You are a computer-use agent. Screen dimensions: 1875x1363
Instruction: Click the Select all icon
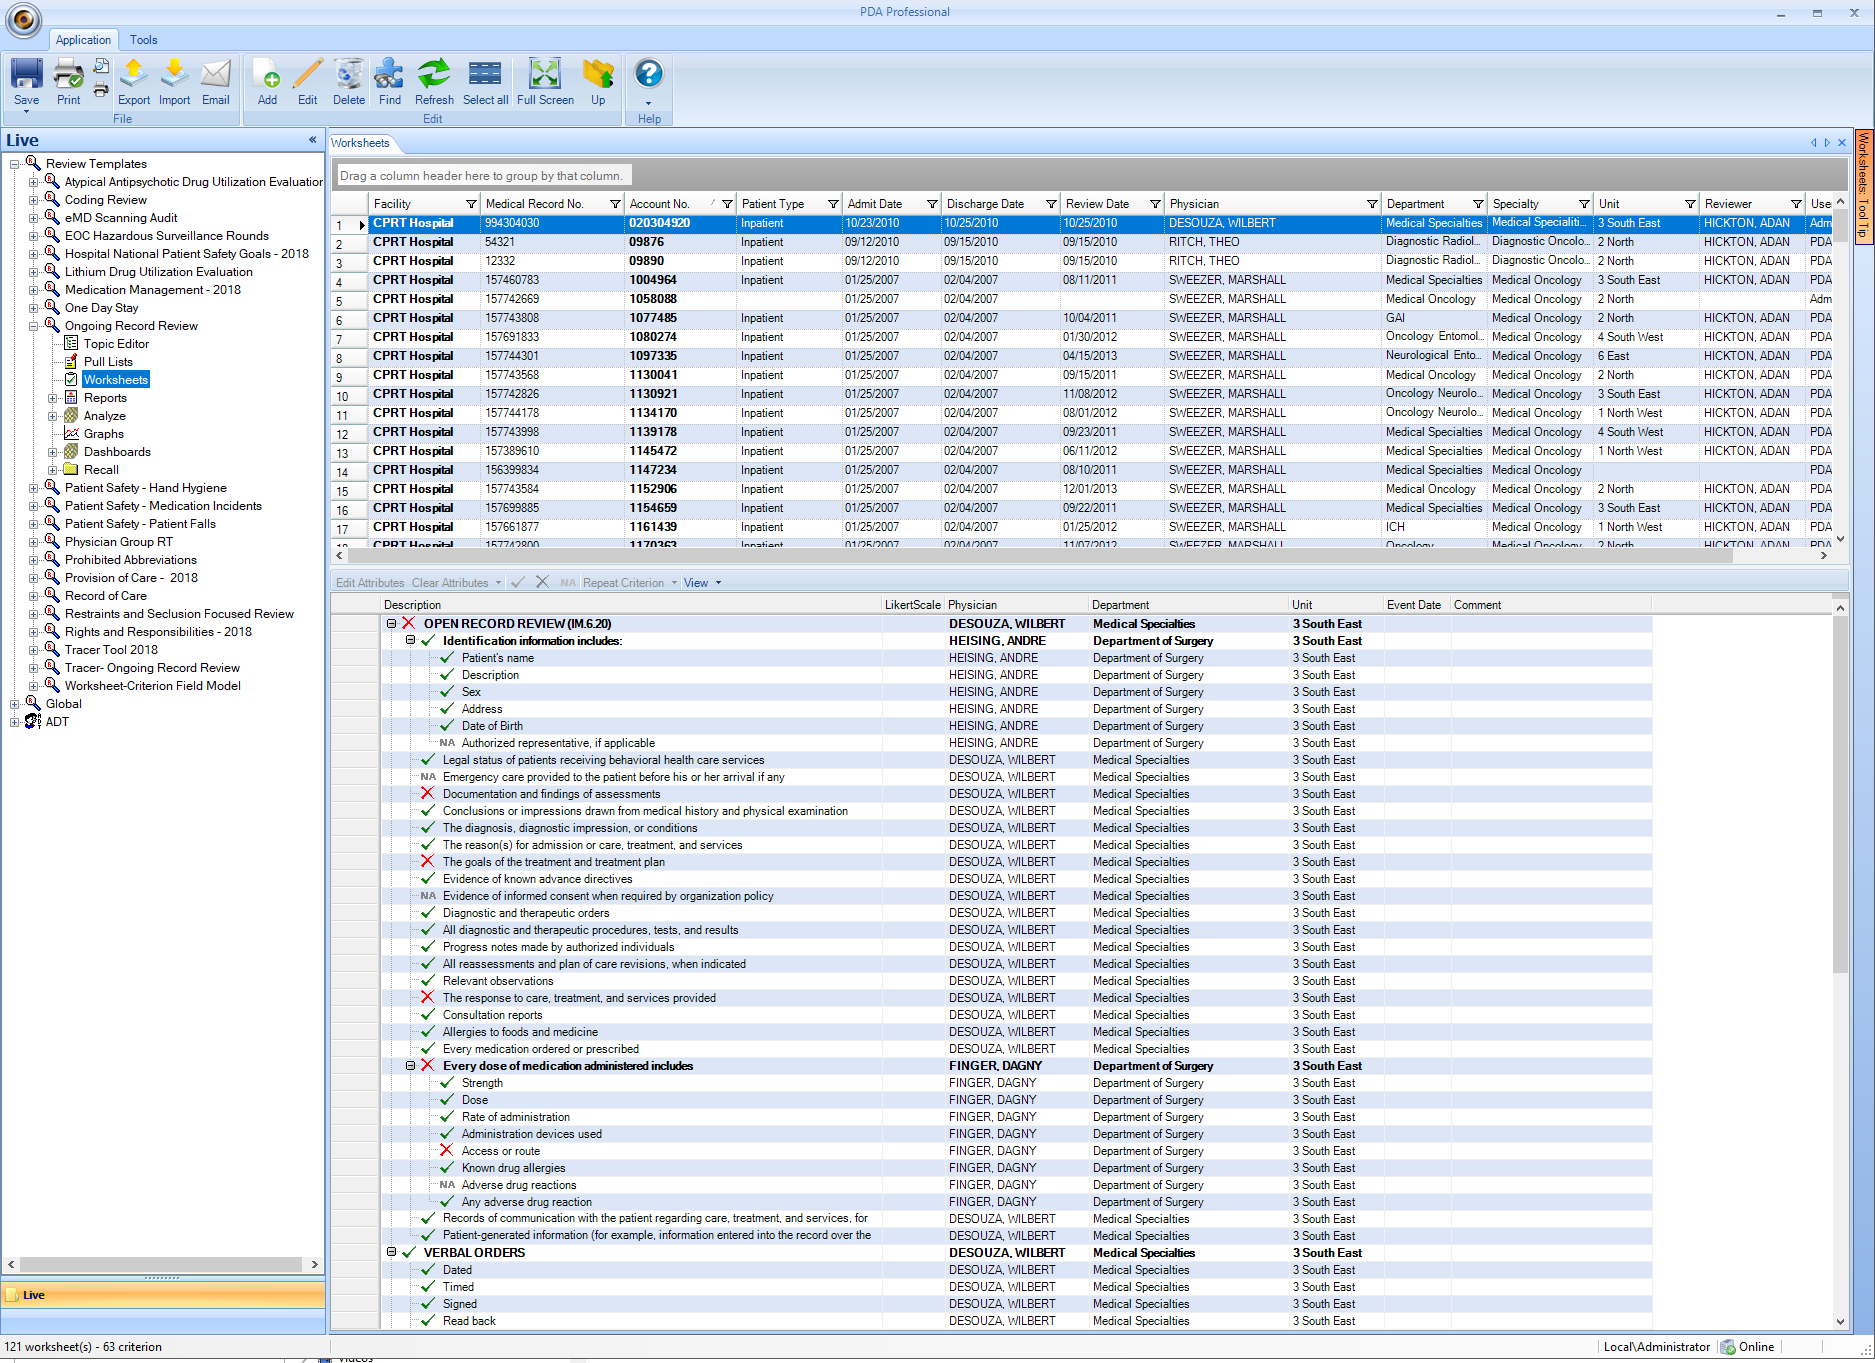485,81
